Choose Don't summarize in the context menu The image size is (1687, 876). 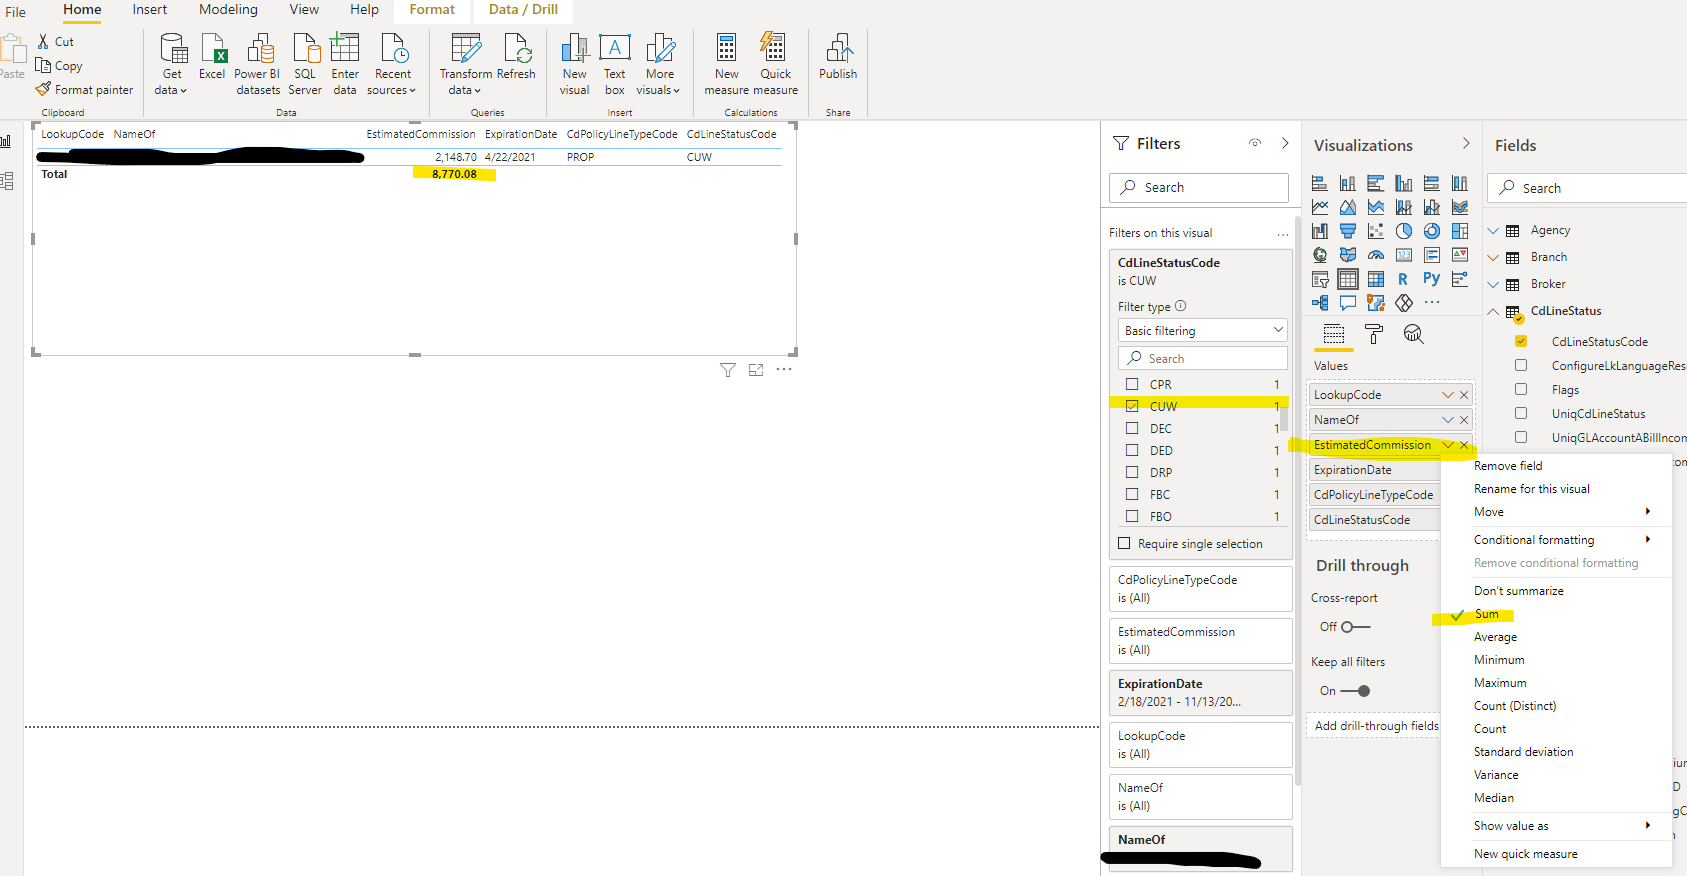1518,591
